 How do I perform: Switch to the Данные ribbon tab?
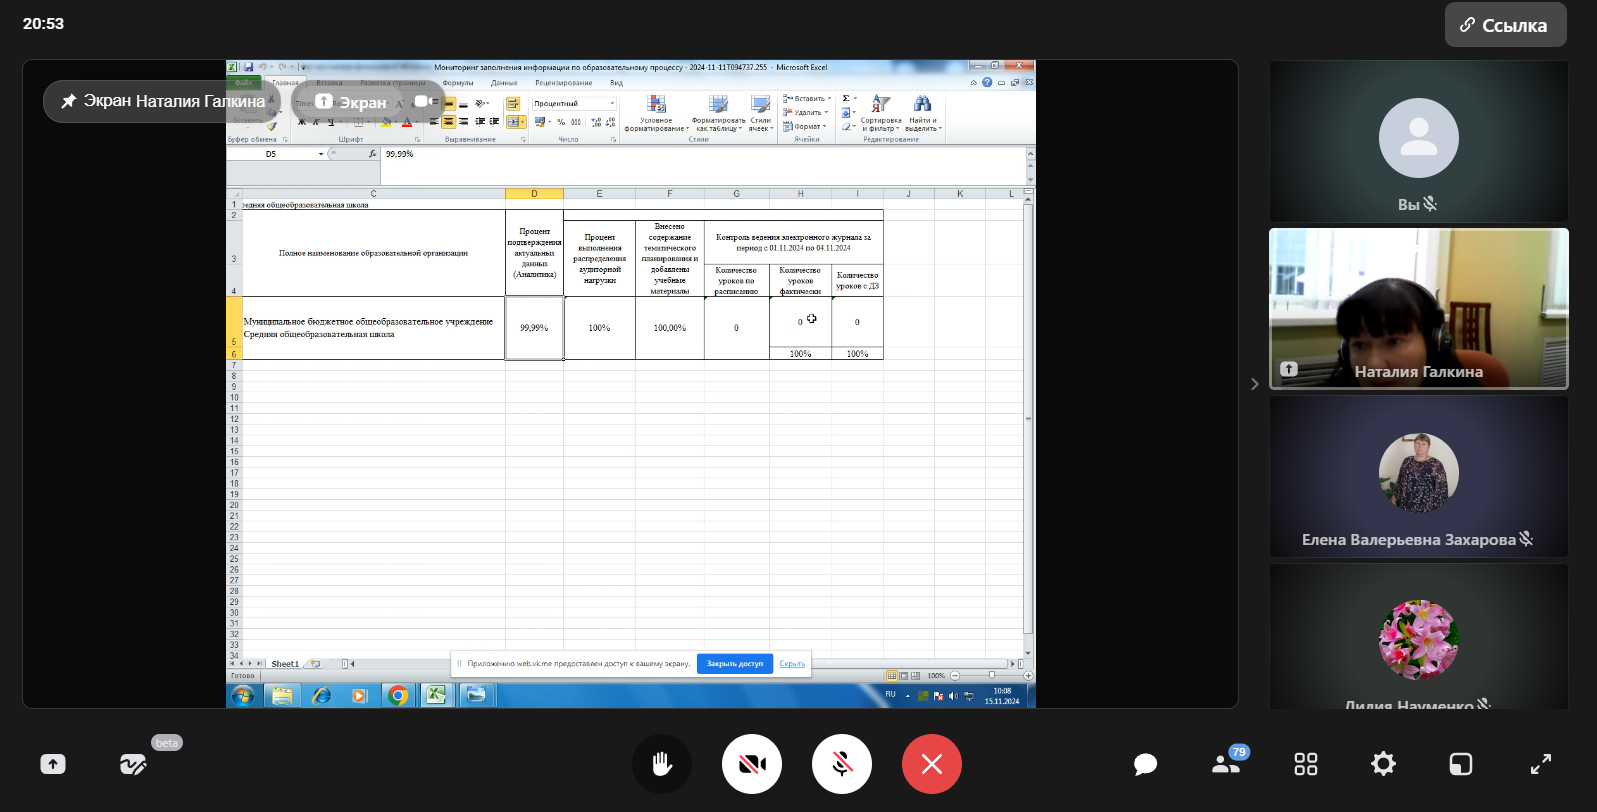[x=504, y=83]
